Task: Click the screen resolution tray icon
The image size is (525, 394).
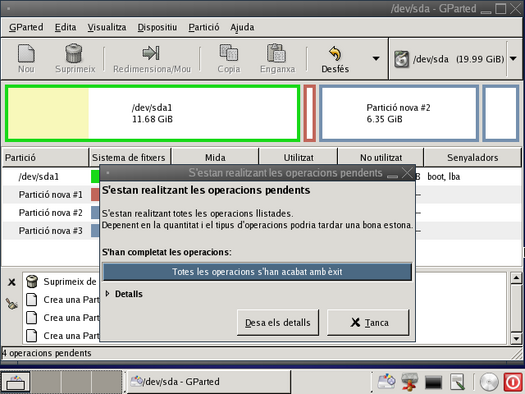Action: [457, 382]
